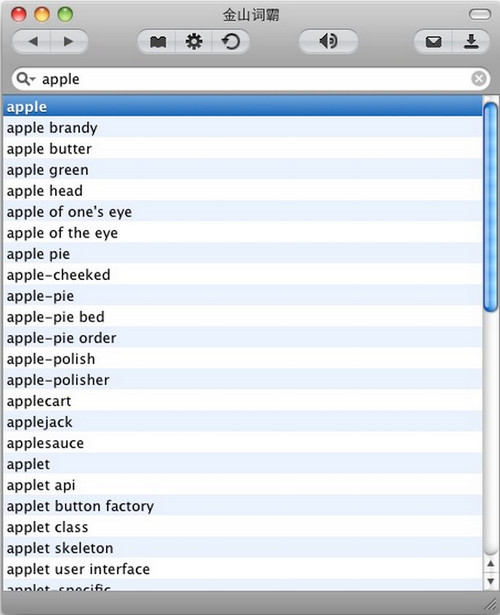
Task: Select the "applesauce" entry
Action: point(242,443)
